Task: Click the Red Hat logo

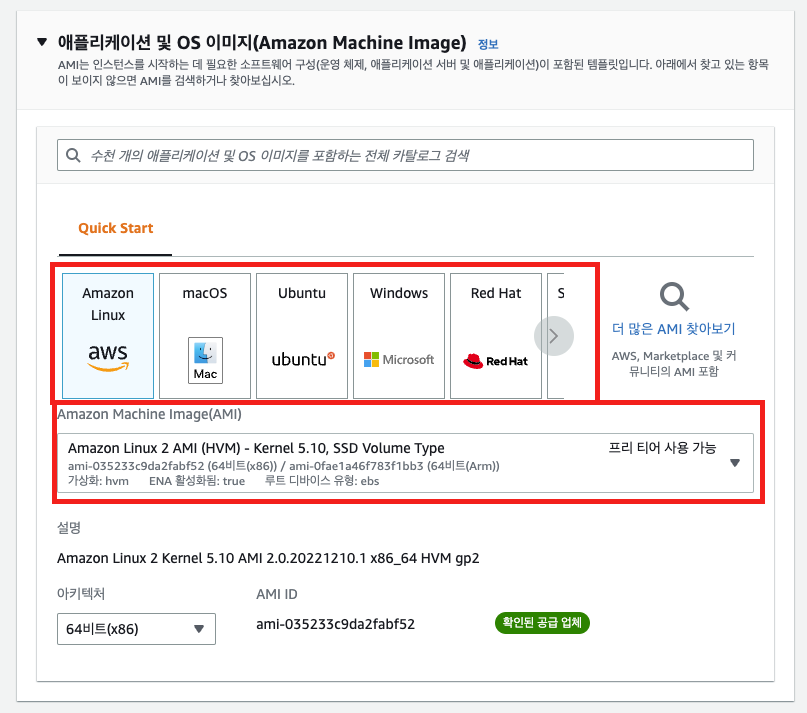Action: click(x=496, y=361)
